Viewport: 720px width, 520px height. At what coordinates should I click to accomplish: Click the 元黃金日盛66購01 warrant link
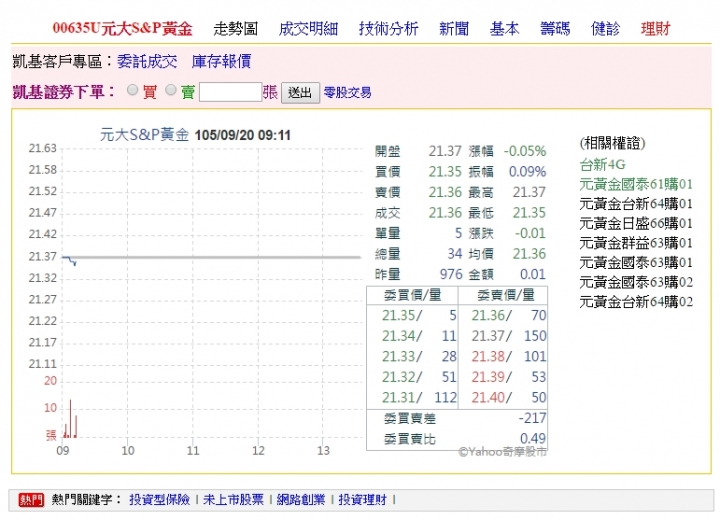(x=636, y=223)
